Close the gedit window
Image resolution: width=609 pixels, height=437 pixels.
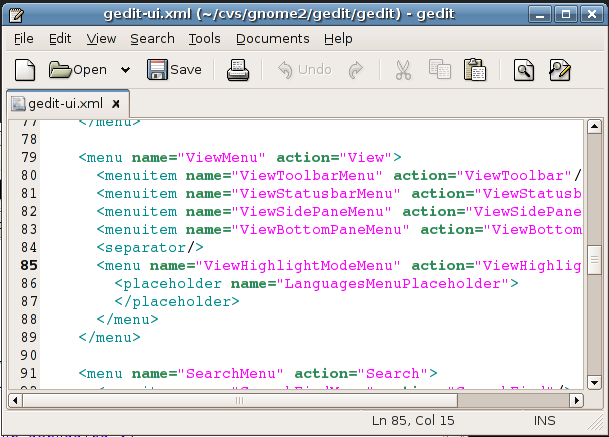pyautogui.click(x=592, y=15)
